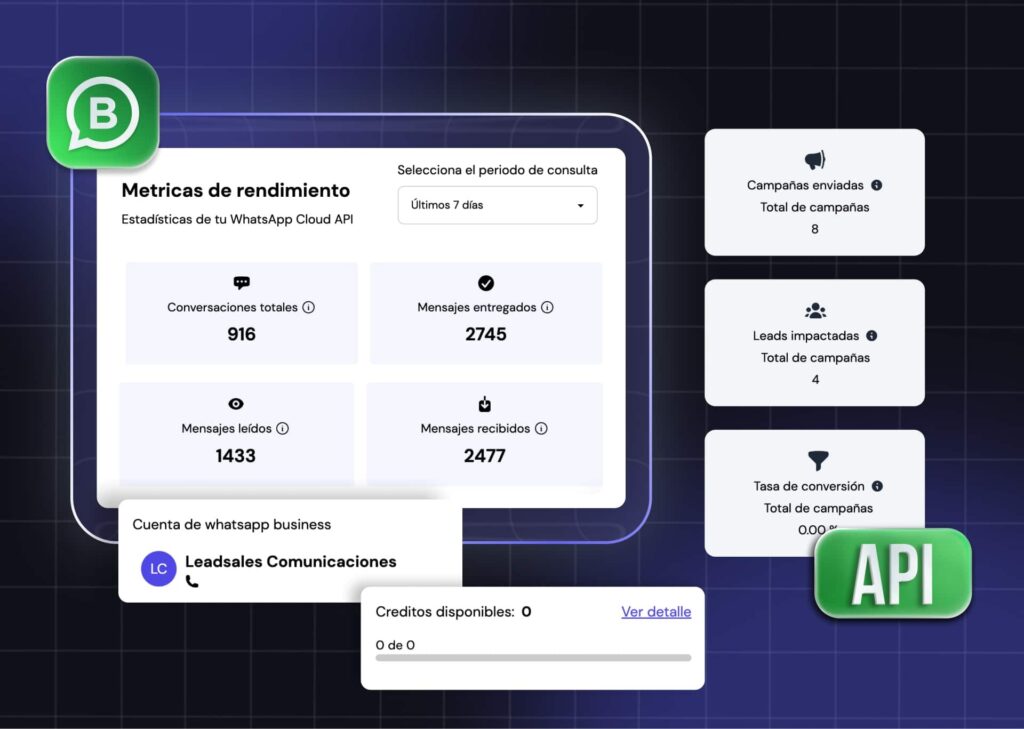This screenshot has height=729, width=1024.
Task: Select the people icon on Leads impactadas card
Action: (814, 310)
